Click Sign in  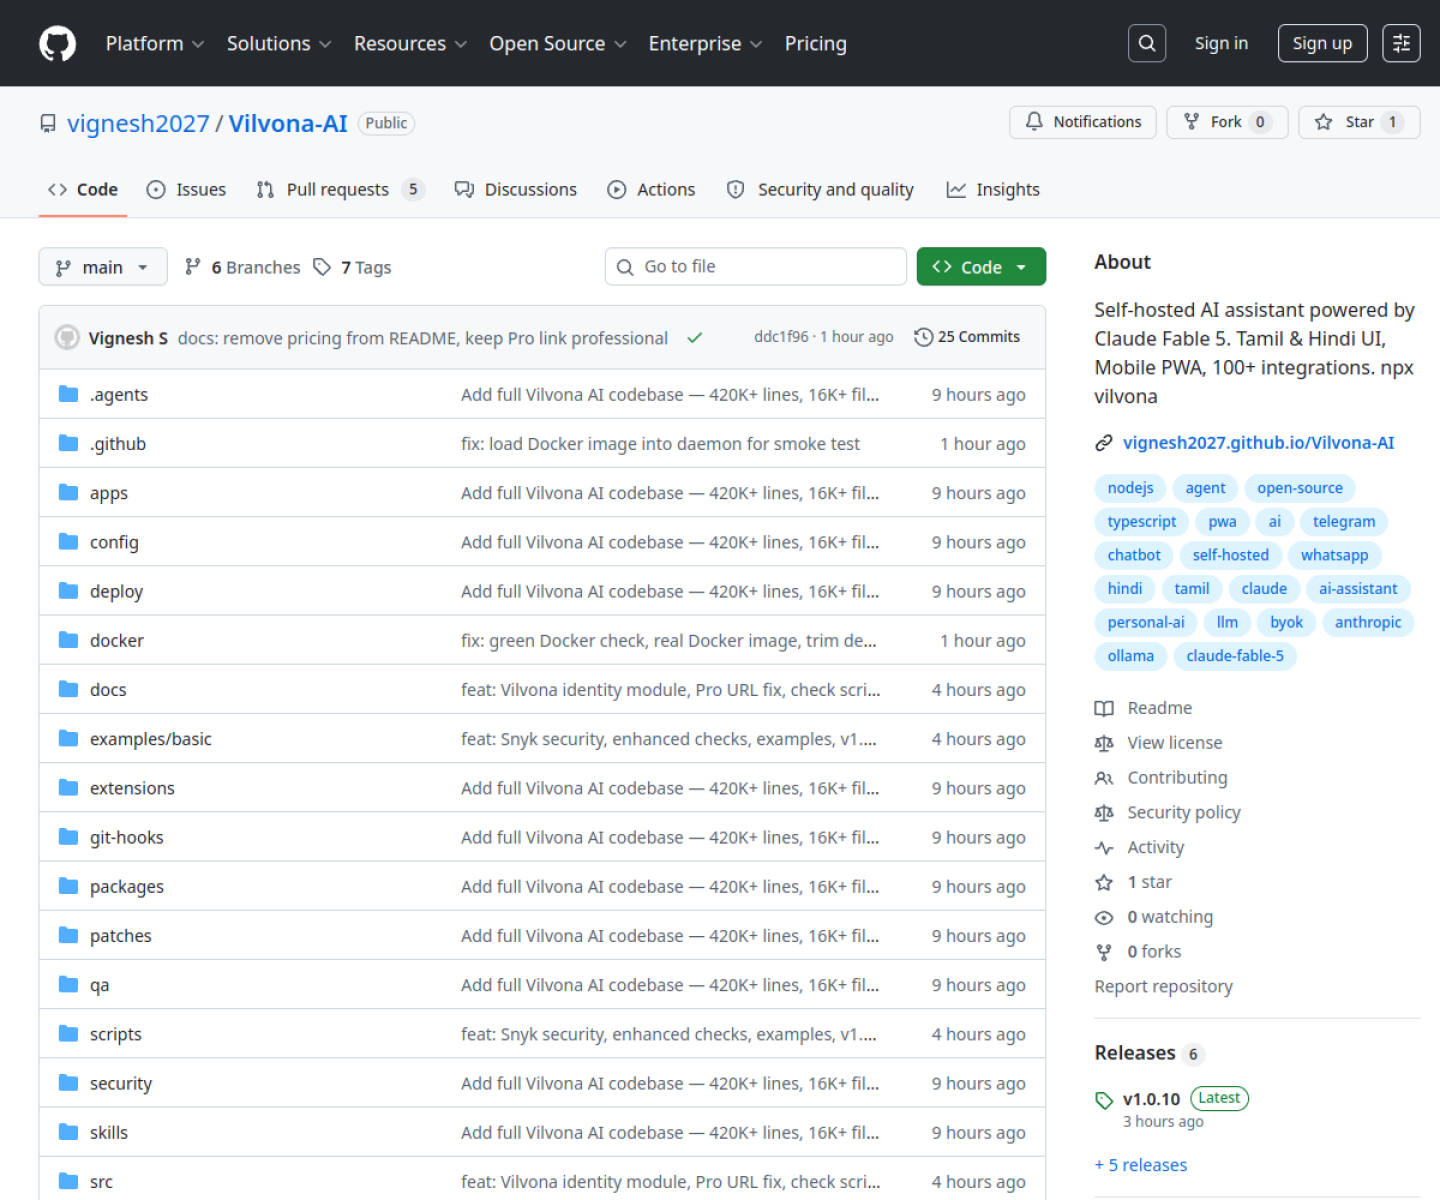1221,43
